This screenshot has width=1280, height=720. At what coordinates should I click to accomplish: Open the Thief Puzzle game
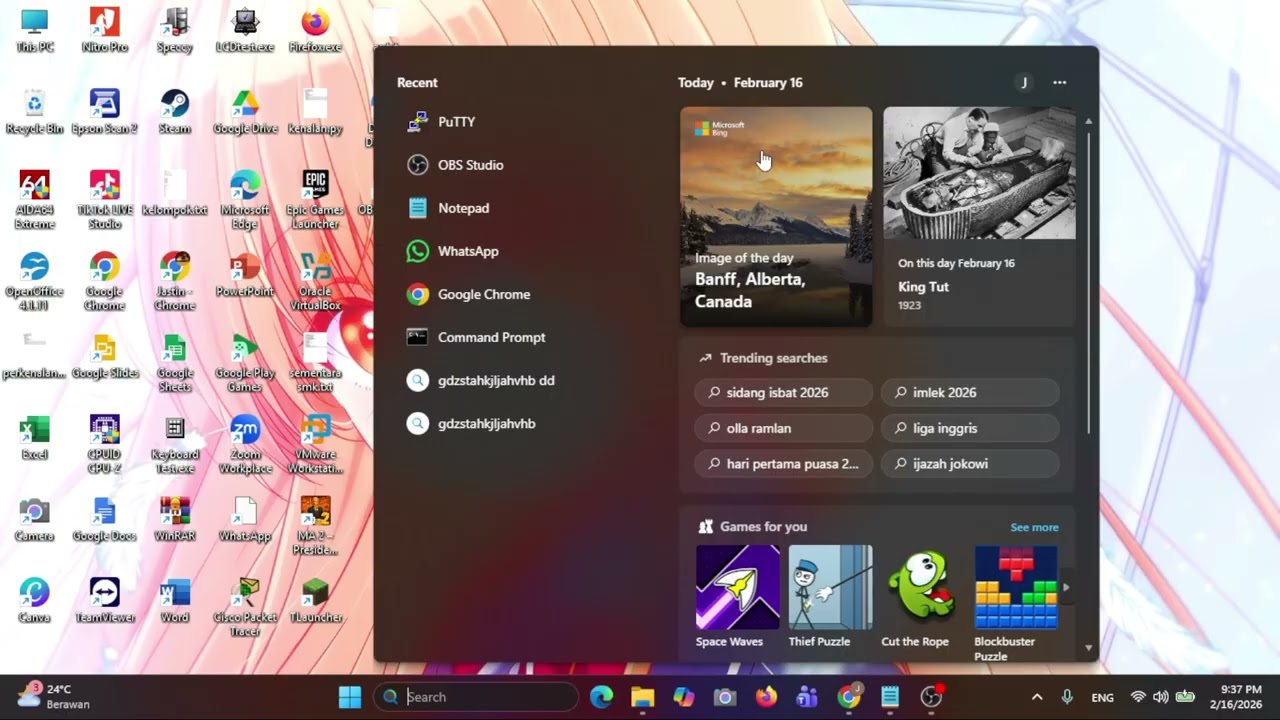pyautogui.click(x=829, y=596)
